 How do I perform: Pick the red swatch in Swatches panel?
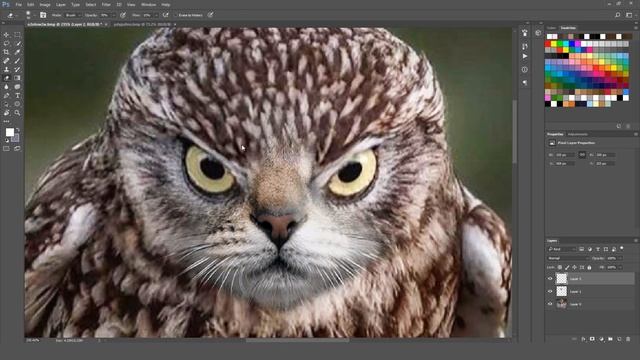tap(547, 44)
